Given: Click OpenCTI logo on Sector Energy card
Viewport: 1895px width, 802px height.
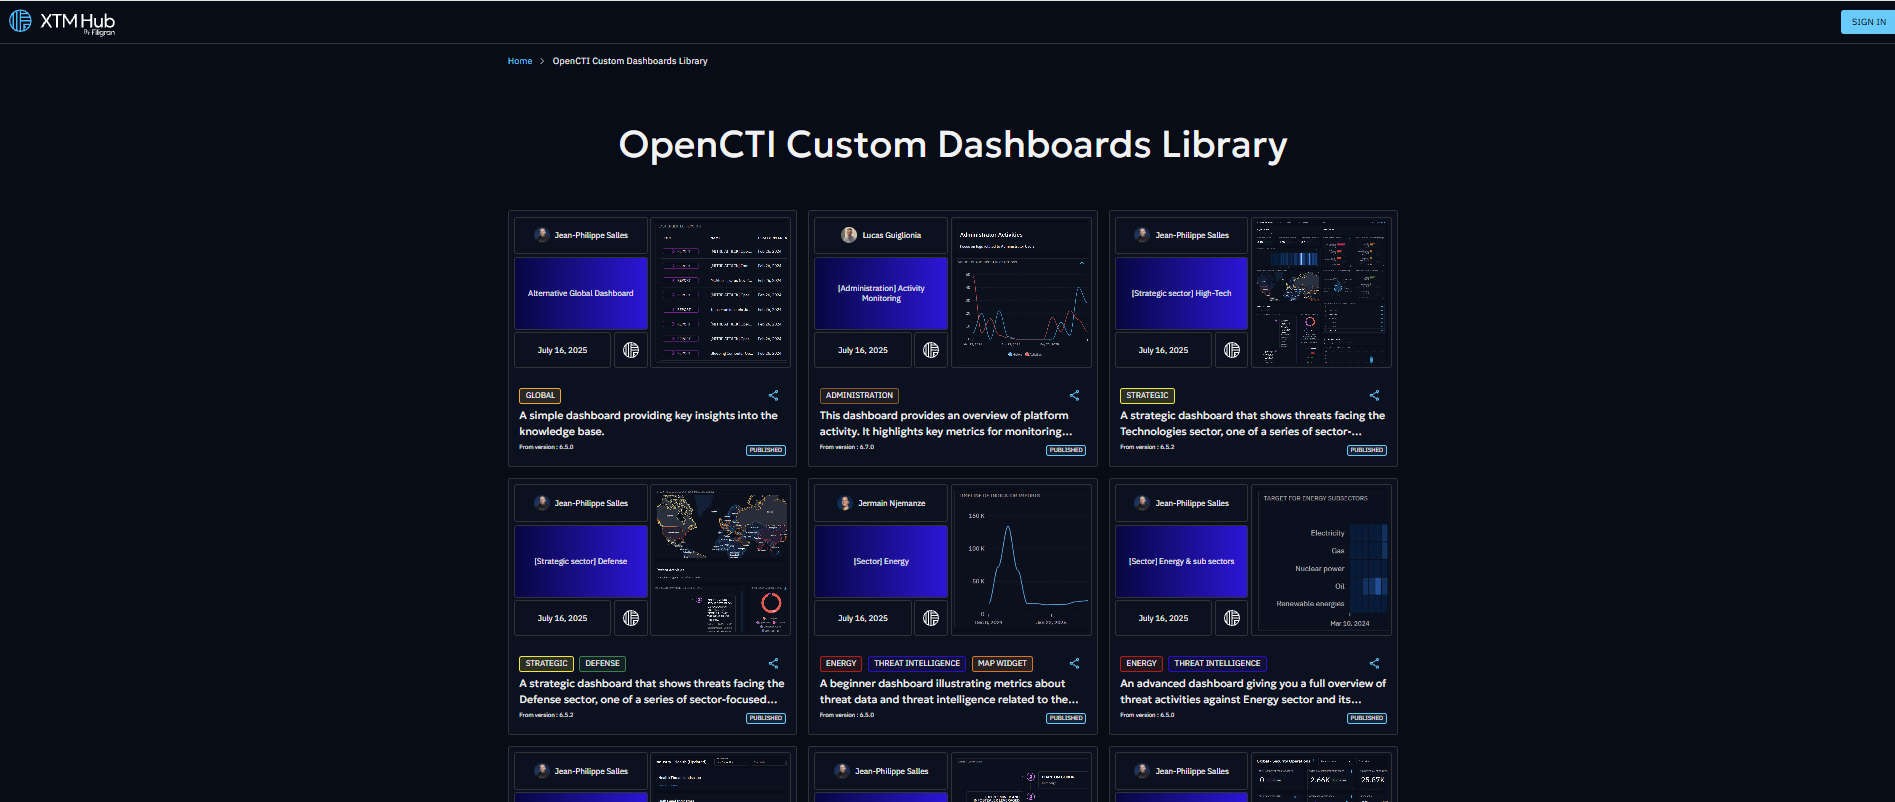Looking at the screenshot, I should (931, 618).
